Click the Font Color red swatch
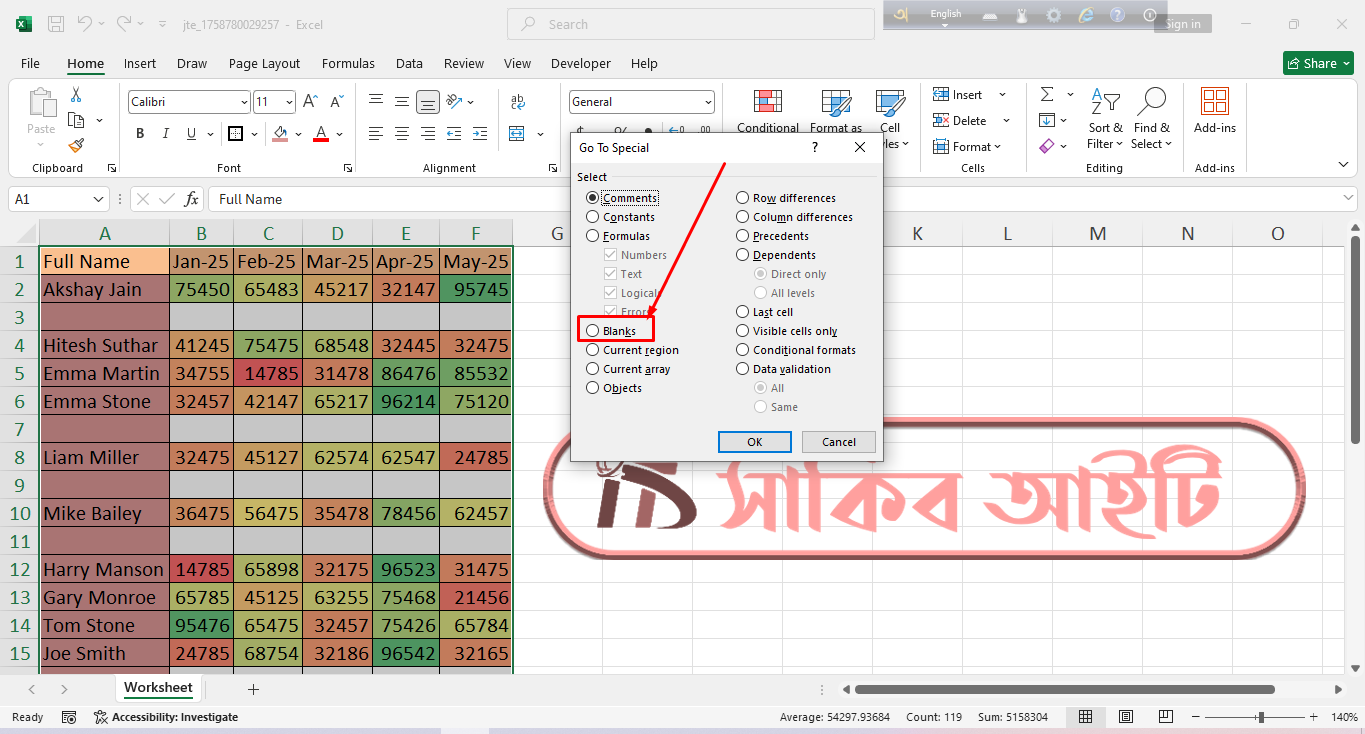1365x734 pixels. [319, 133]
